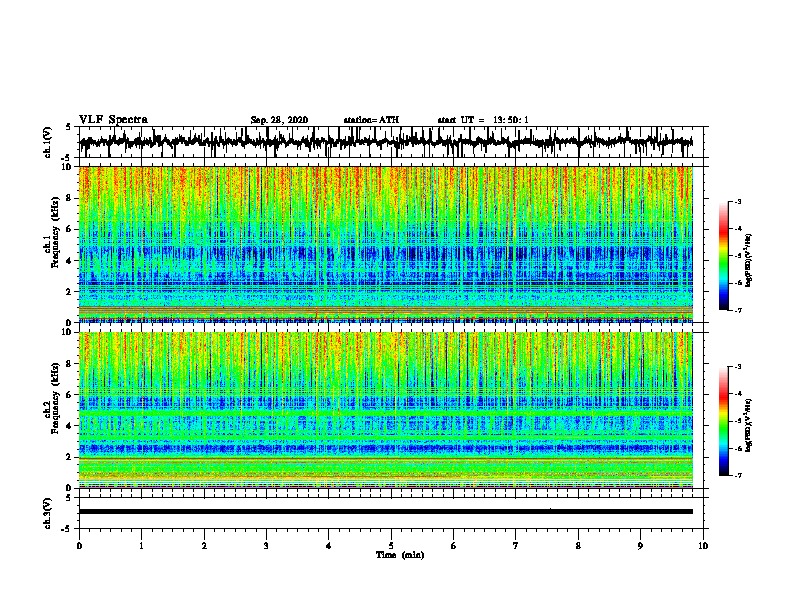Click the "5" tick on ch.3(V) axis
This screenshot has width=792, height=612.
coord(68,498)
